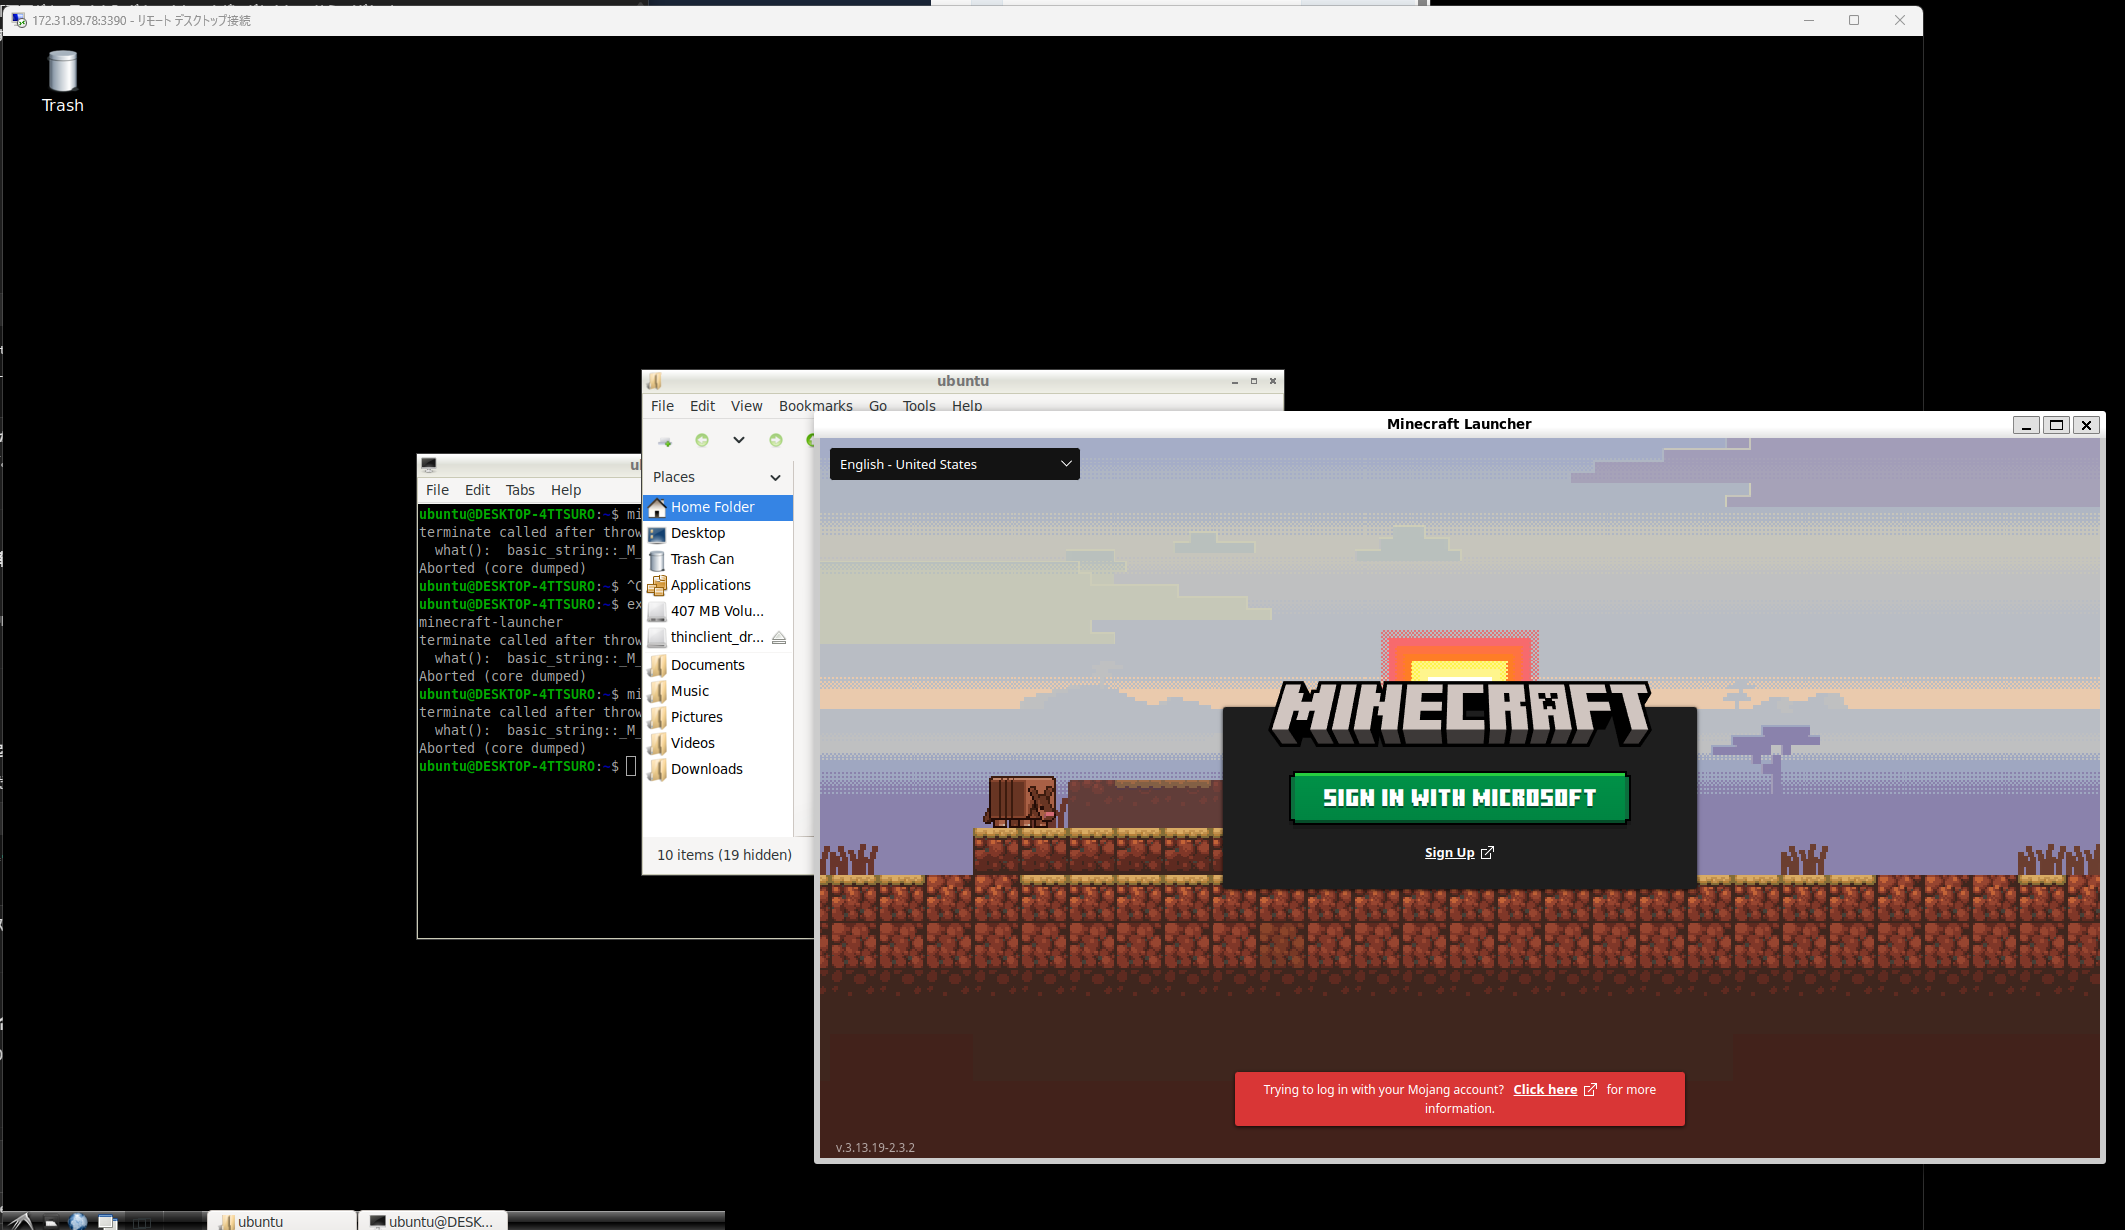Open the back history dropdown arrow in file manager
The width and height of the screenshot is (2125, 1230).
[x=738, y=440]
